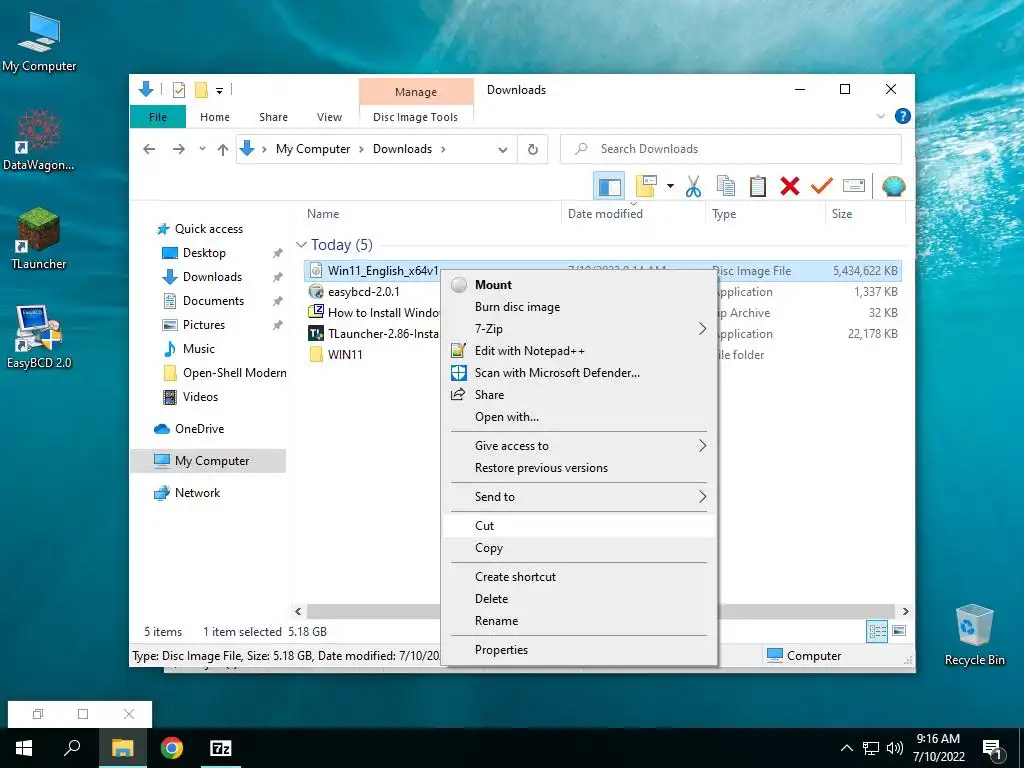Choose Copy in the context menu
The image size is (1024, 768).
click(579, 548)
